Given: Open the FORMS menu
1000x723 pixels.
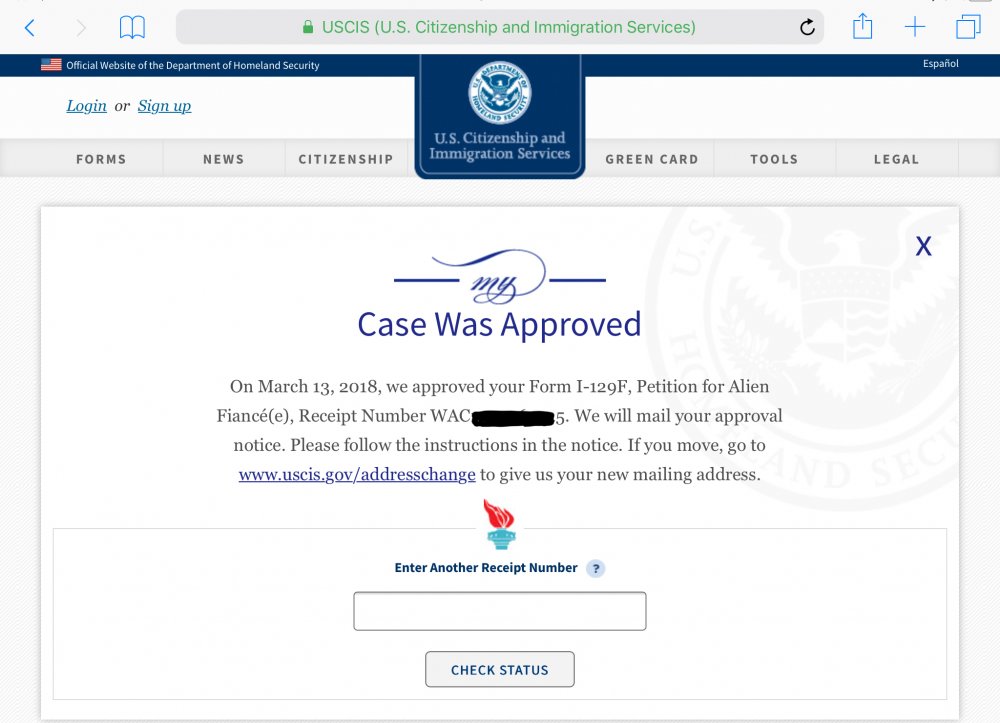Looking at the screenshot, I should [101, 159].
